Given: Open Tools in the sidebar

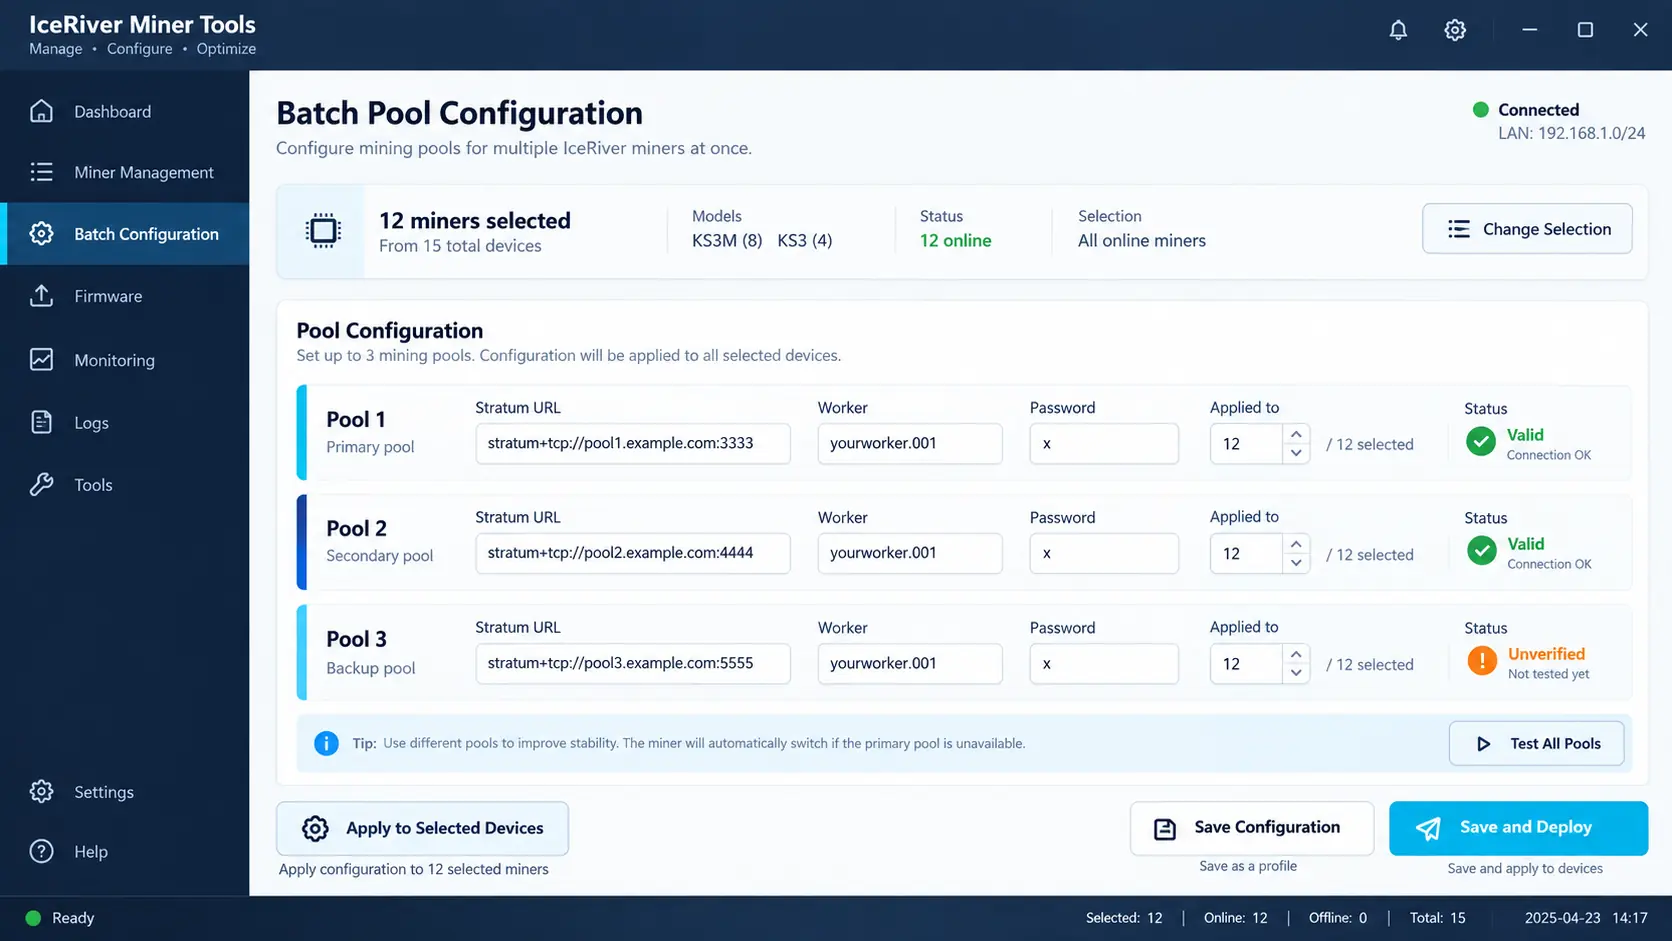Looking at the screenshot, I should [x=125, y=485].
